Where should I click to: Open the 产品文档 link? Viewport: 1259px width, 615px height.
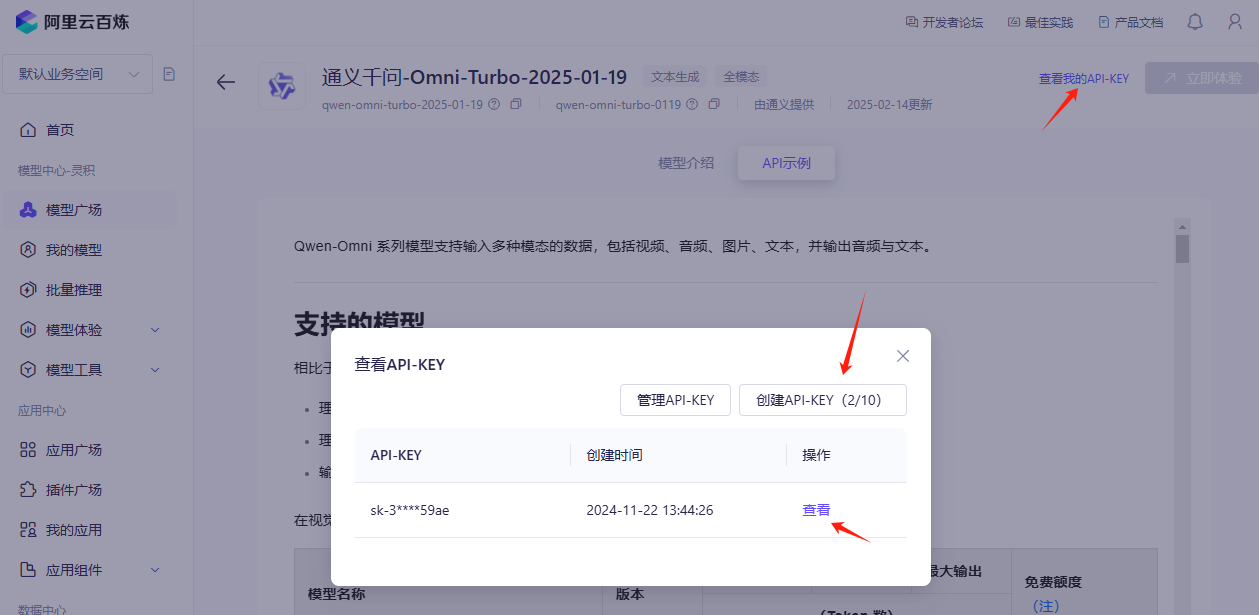point(1130,22)
